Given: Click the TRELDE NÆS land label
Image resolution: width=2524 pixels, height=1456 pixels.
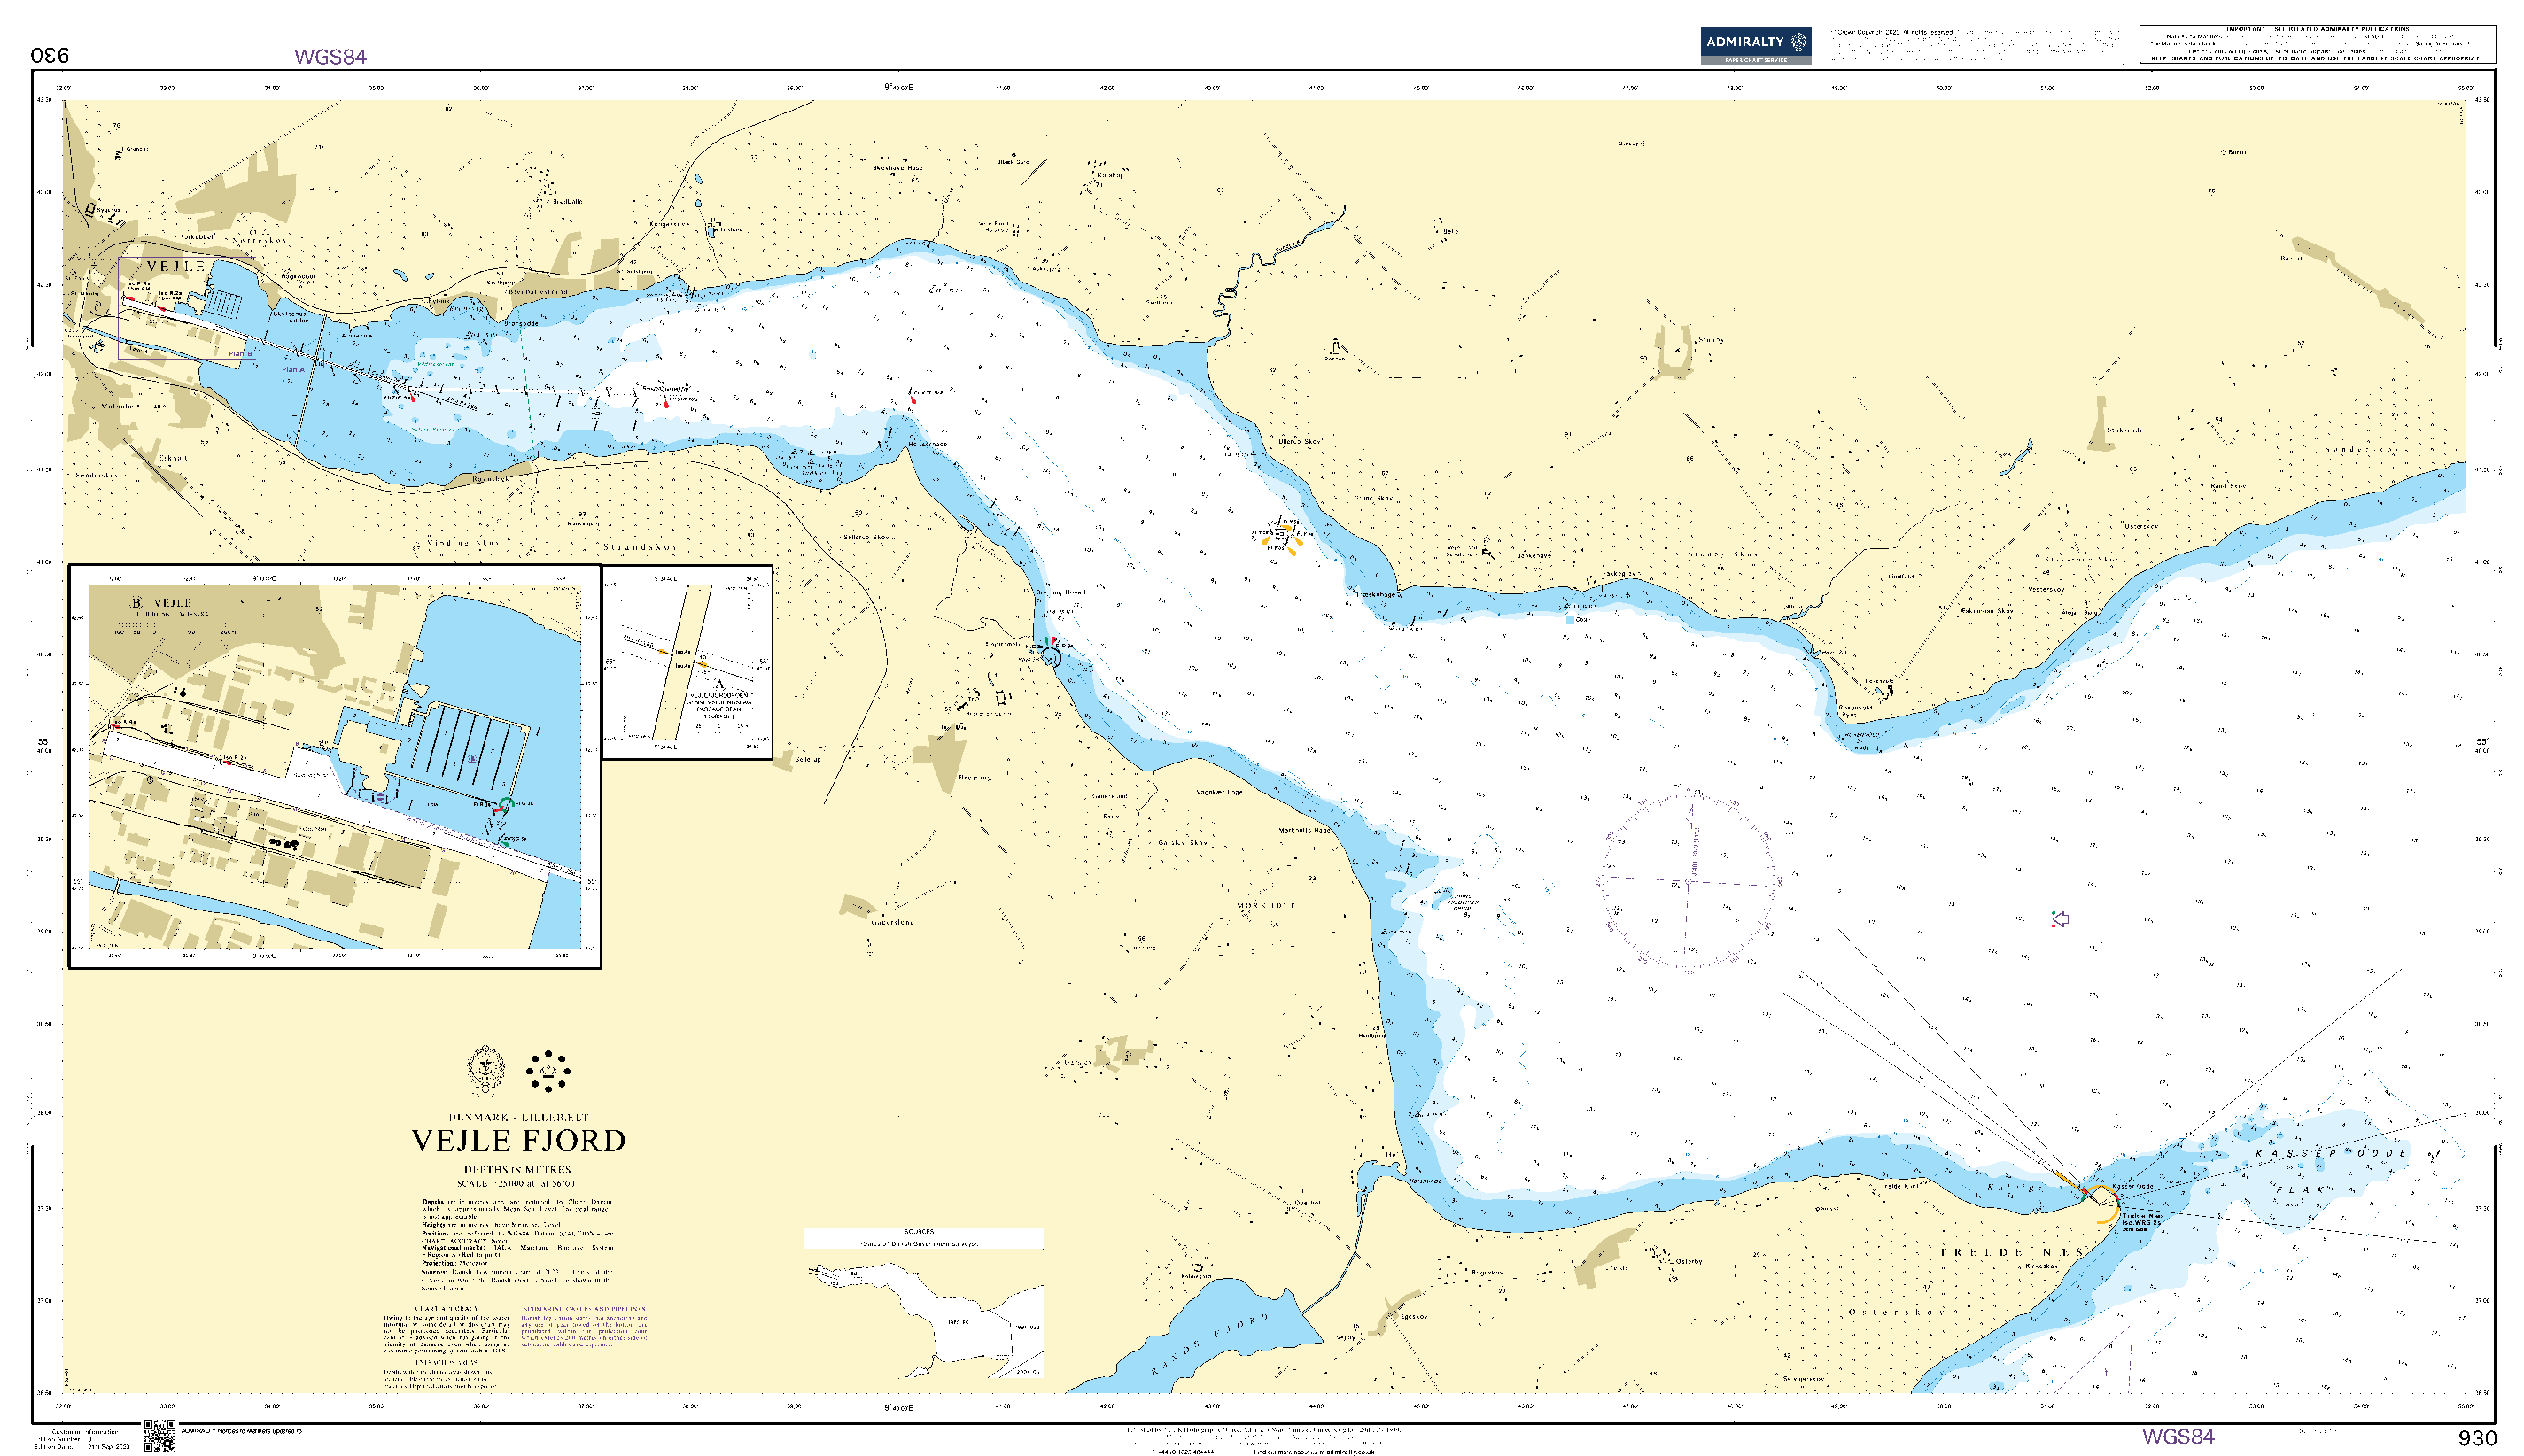Looking at the screenshot, I should tap(2012, 1252).
